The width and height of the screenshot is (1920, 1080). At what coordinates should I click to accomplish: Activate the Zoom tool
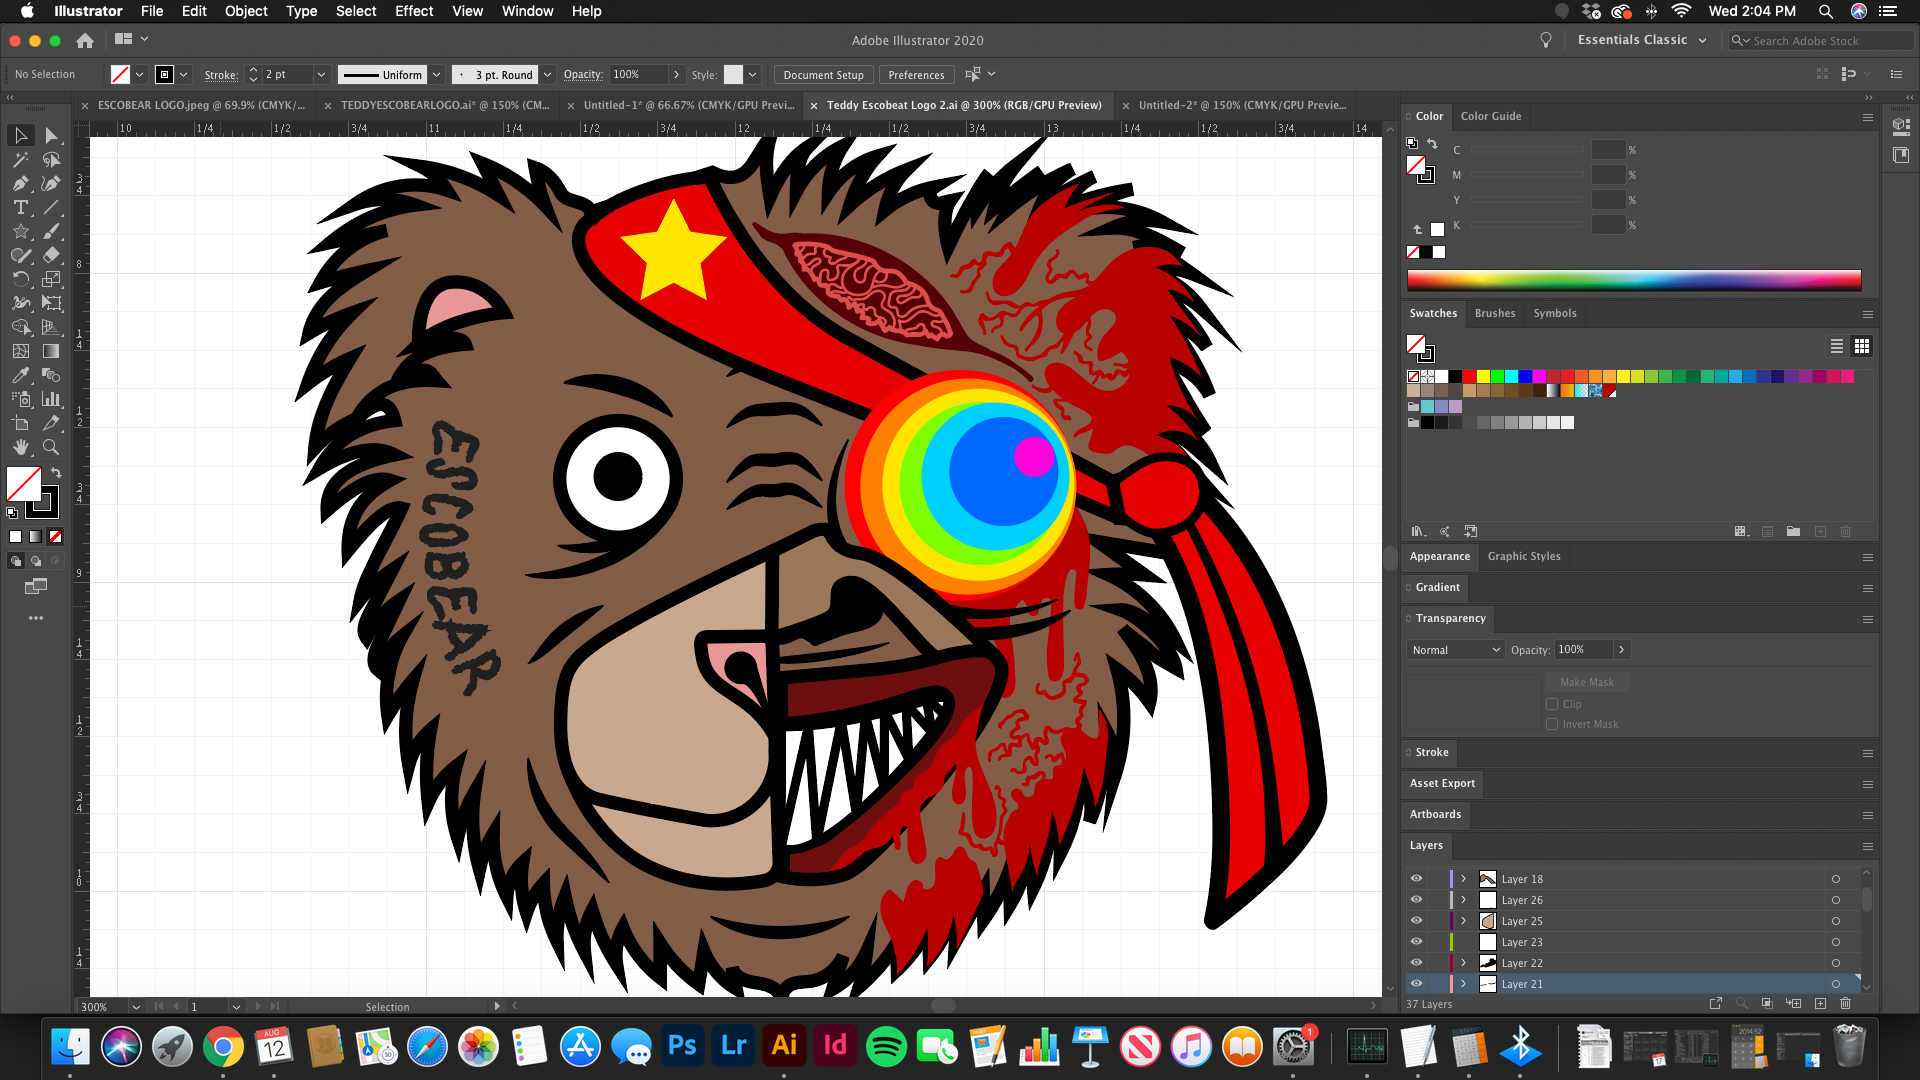pyautogui.click(x=51, y=448)
